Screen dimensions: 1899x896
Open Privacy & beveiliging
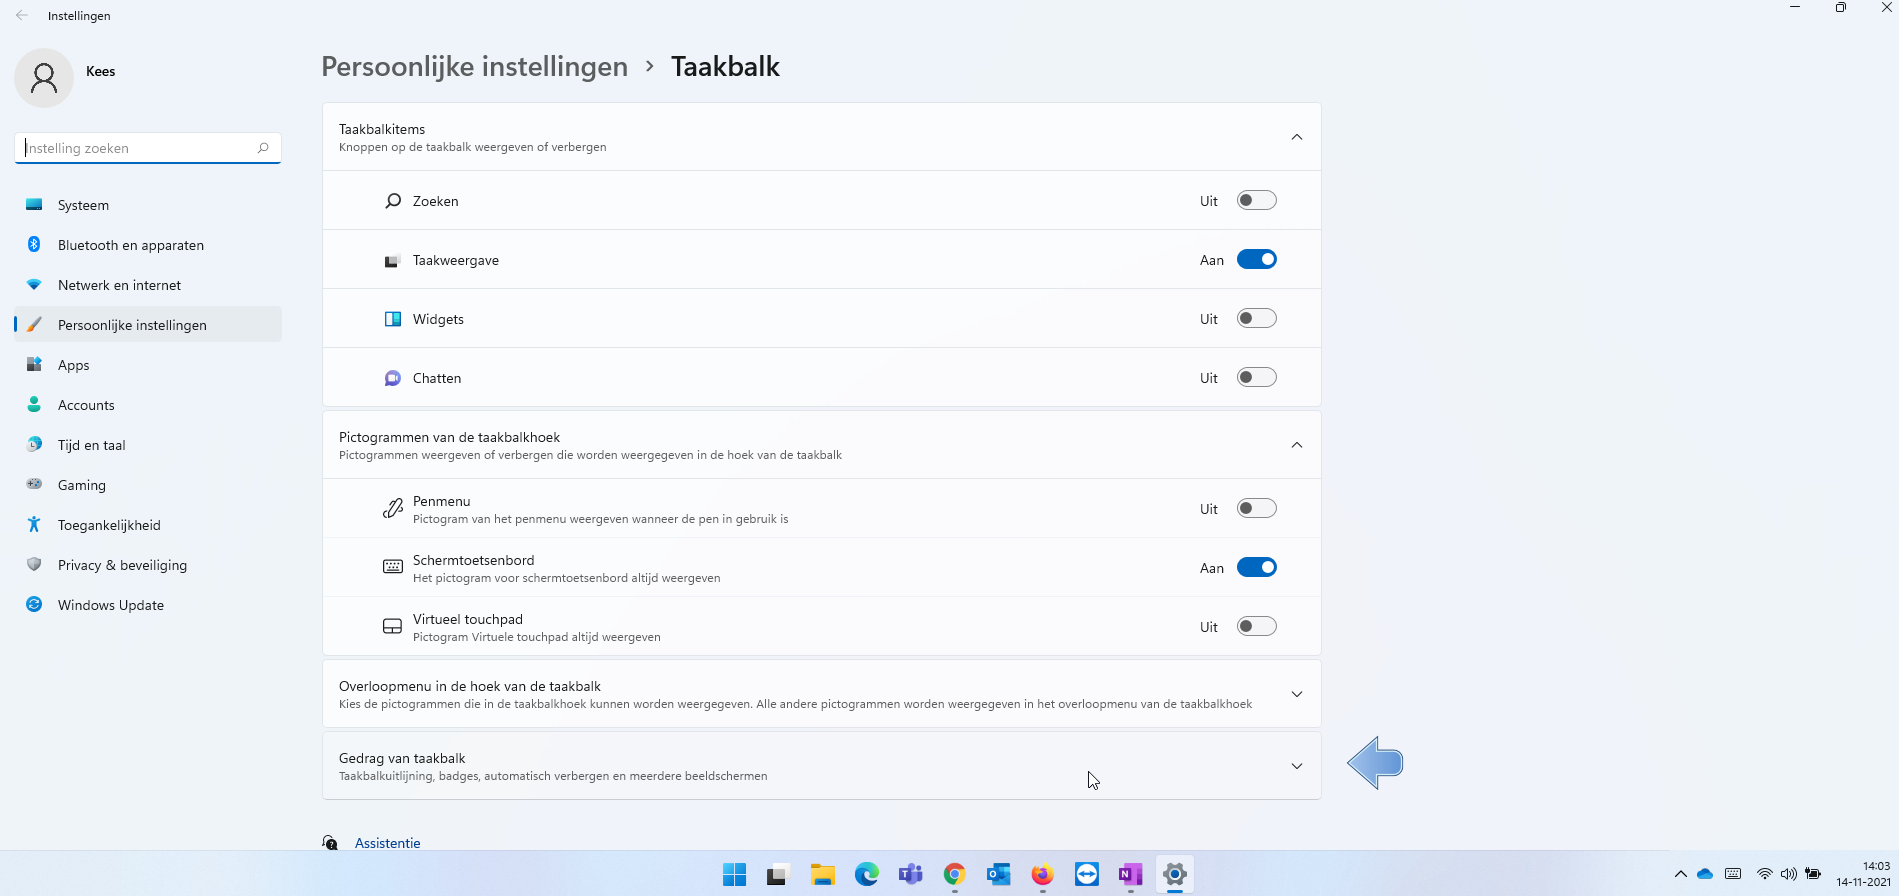[148, 565]
